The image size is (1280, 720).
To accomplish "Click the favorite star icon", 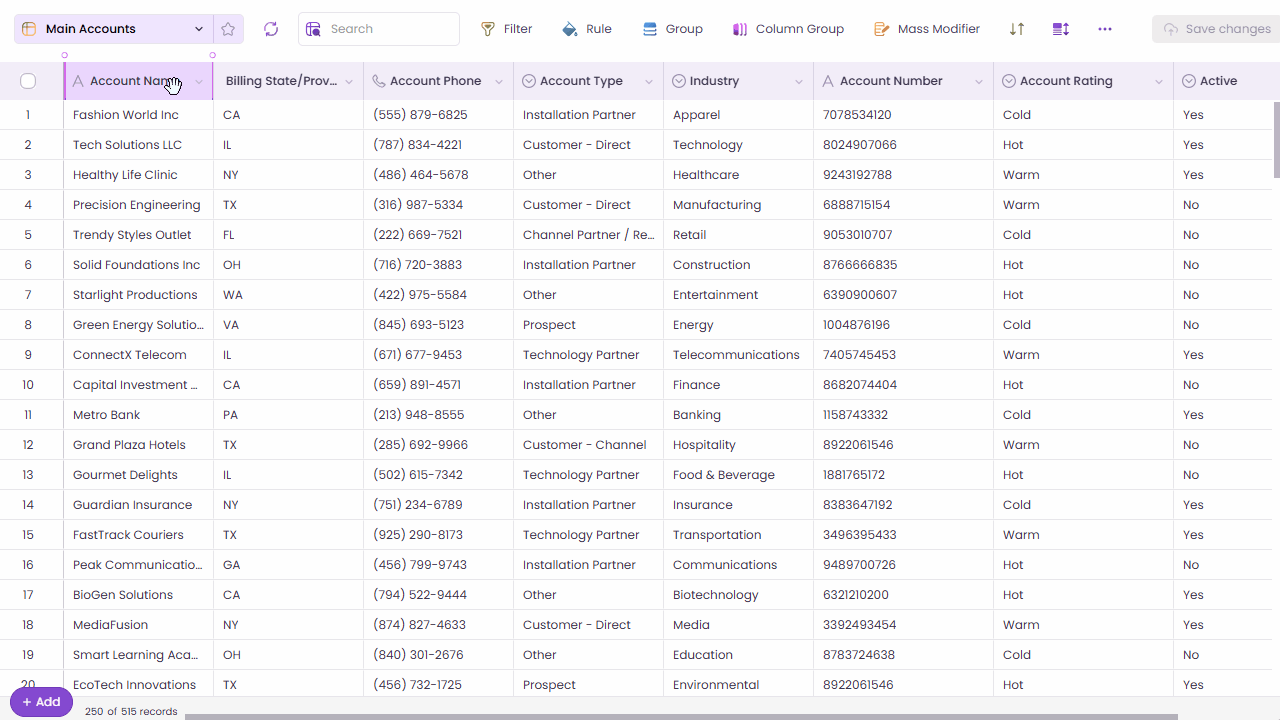I will [228, 29].
